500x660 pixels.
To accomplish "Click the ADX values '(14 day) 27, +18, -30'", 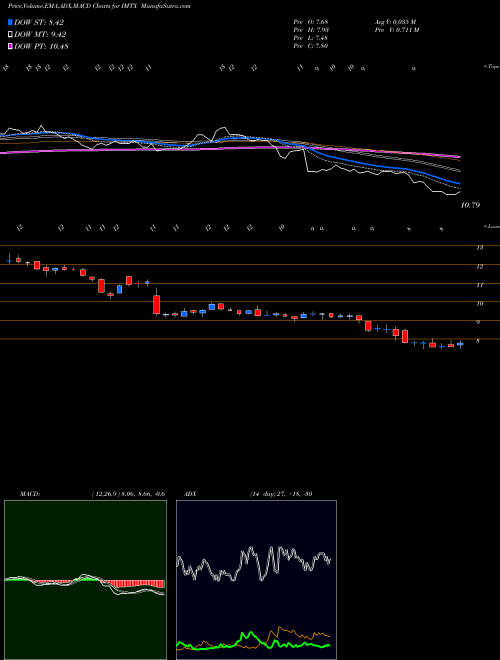I will 281,494.
